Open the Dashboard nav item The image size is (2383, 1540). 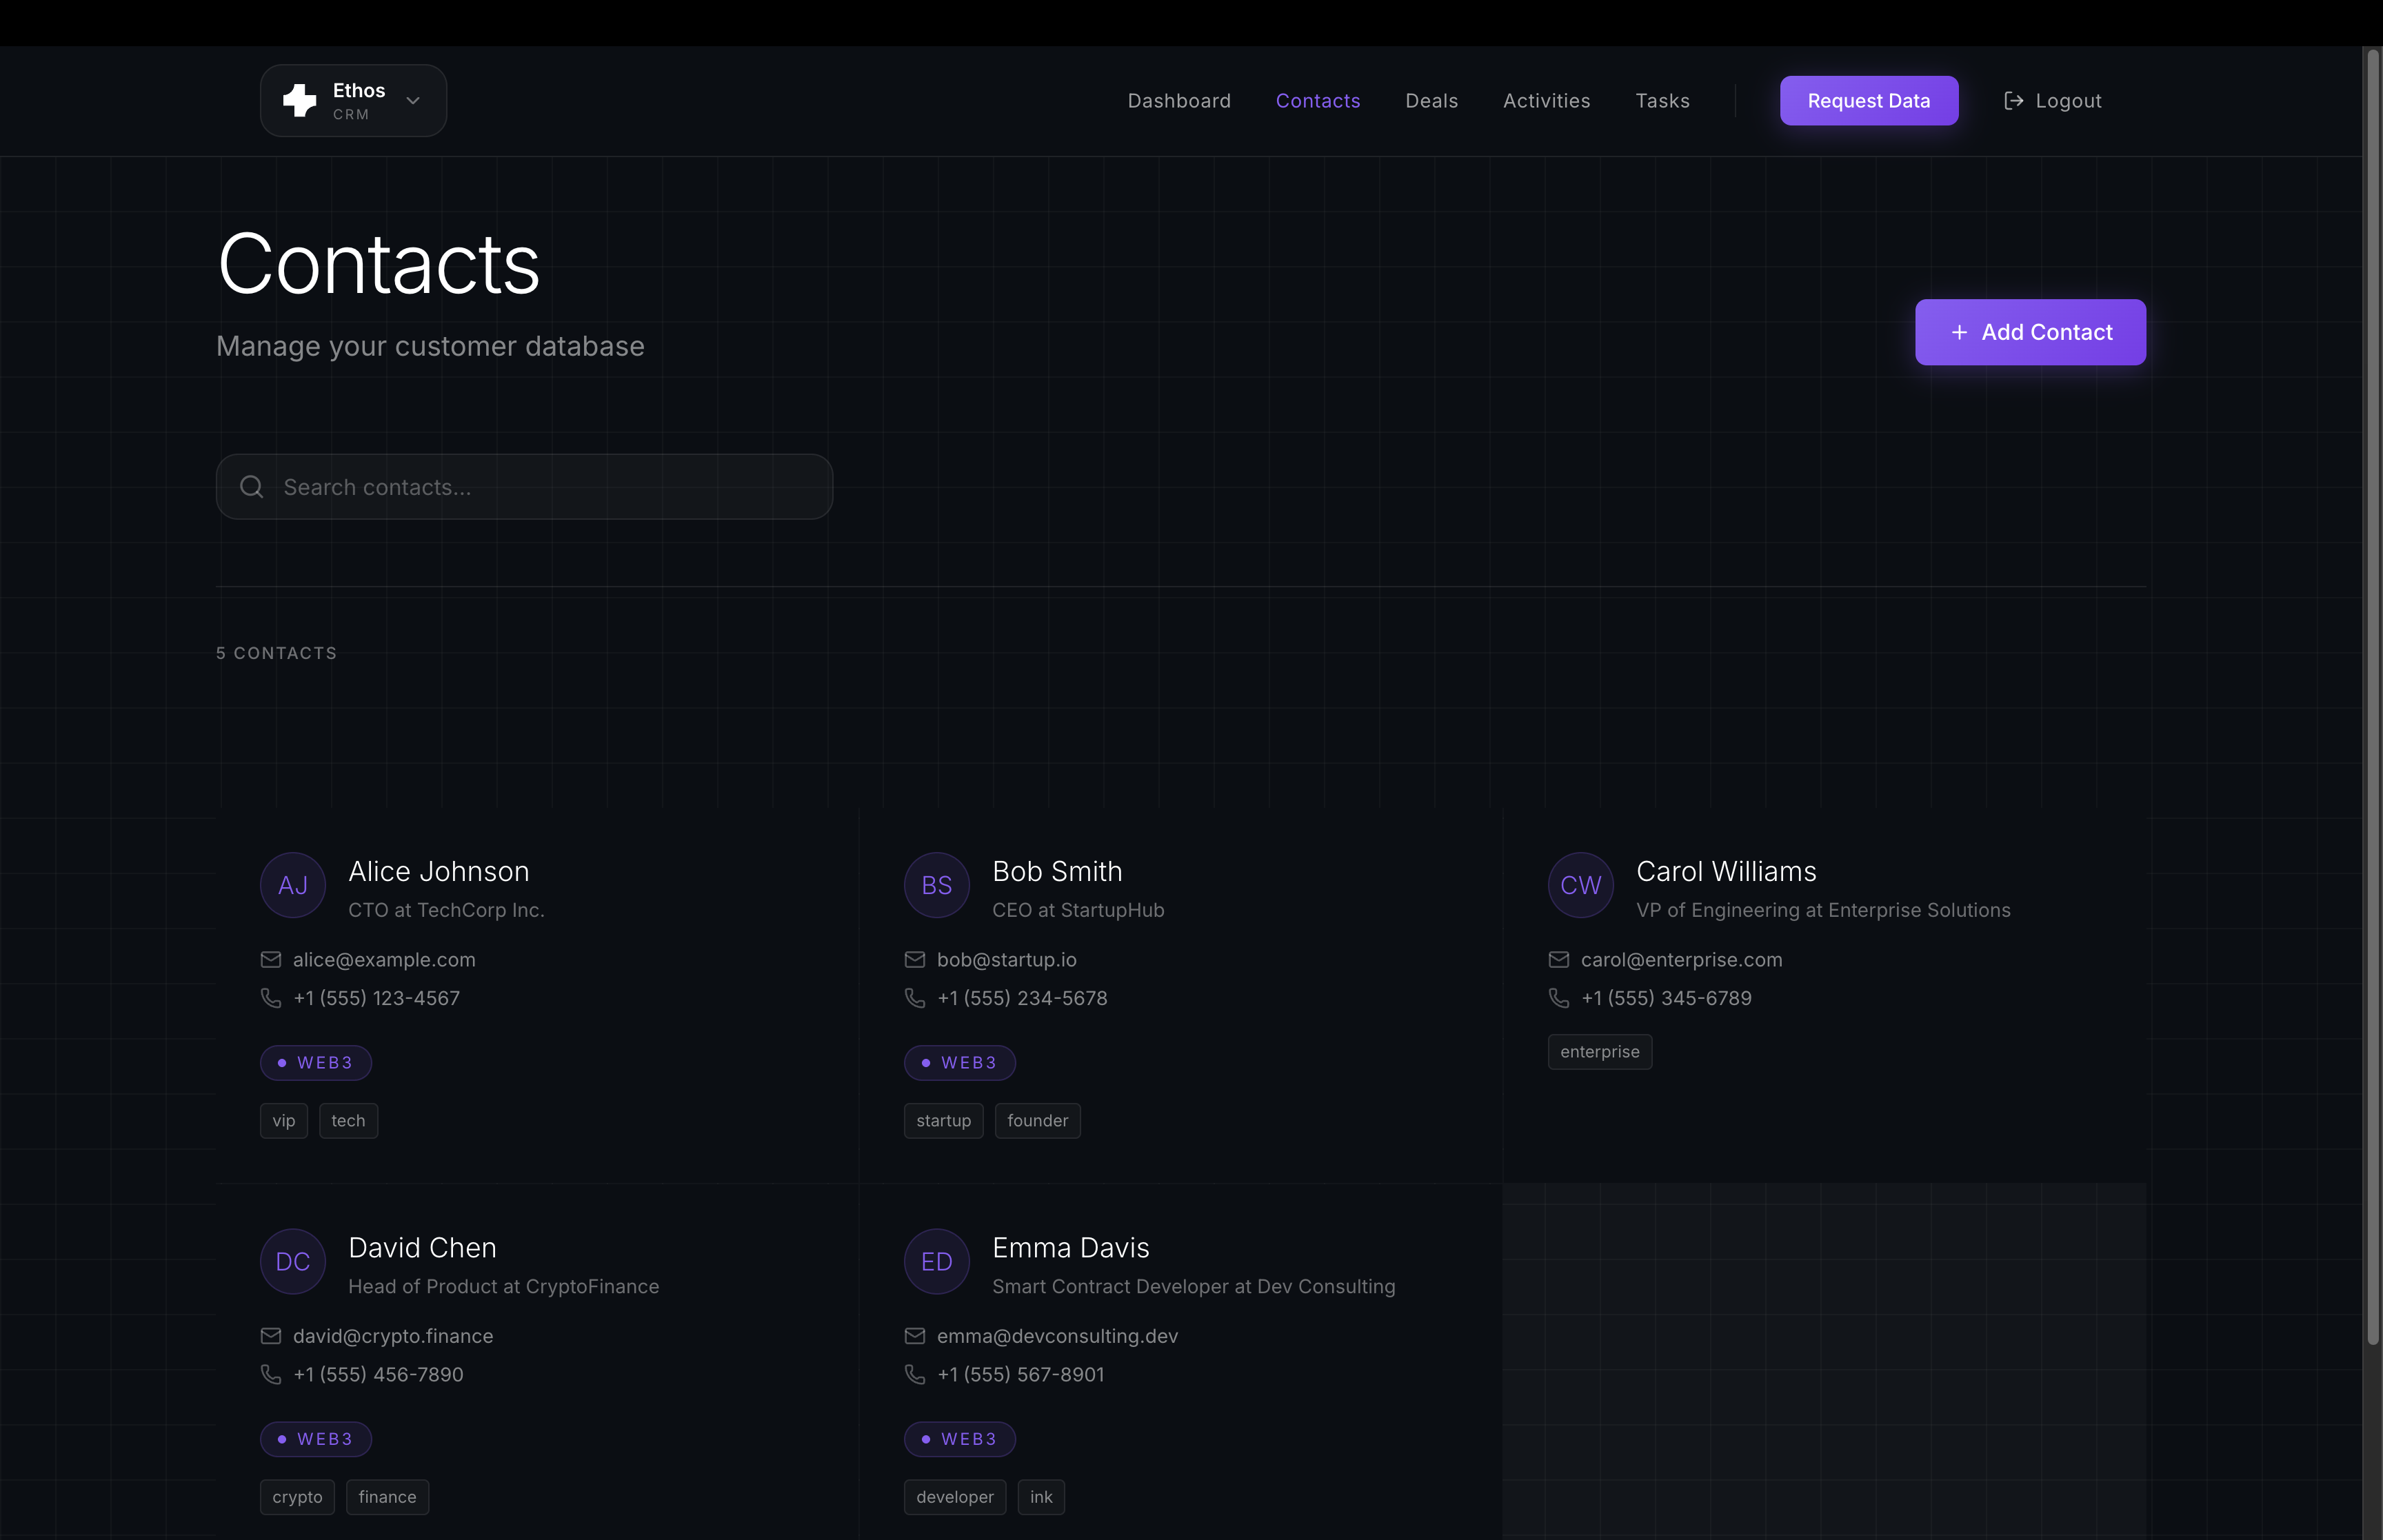point(1179,101)
